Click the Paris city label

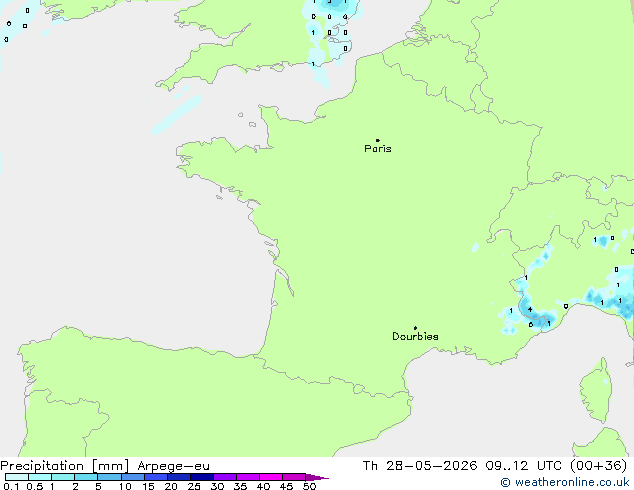[378, 149]
